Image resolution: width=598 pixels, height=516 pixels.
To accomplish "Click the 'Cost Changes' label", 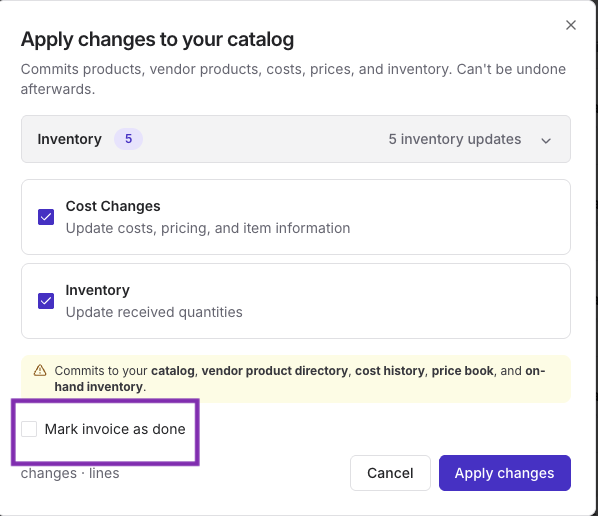I will pos(113,206).
